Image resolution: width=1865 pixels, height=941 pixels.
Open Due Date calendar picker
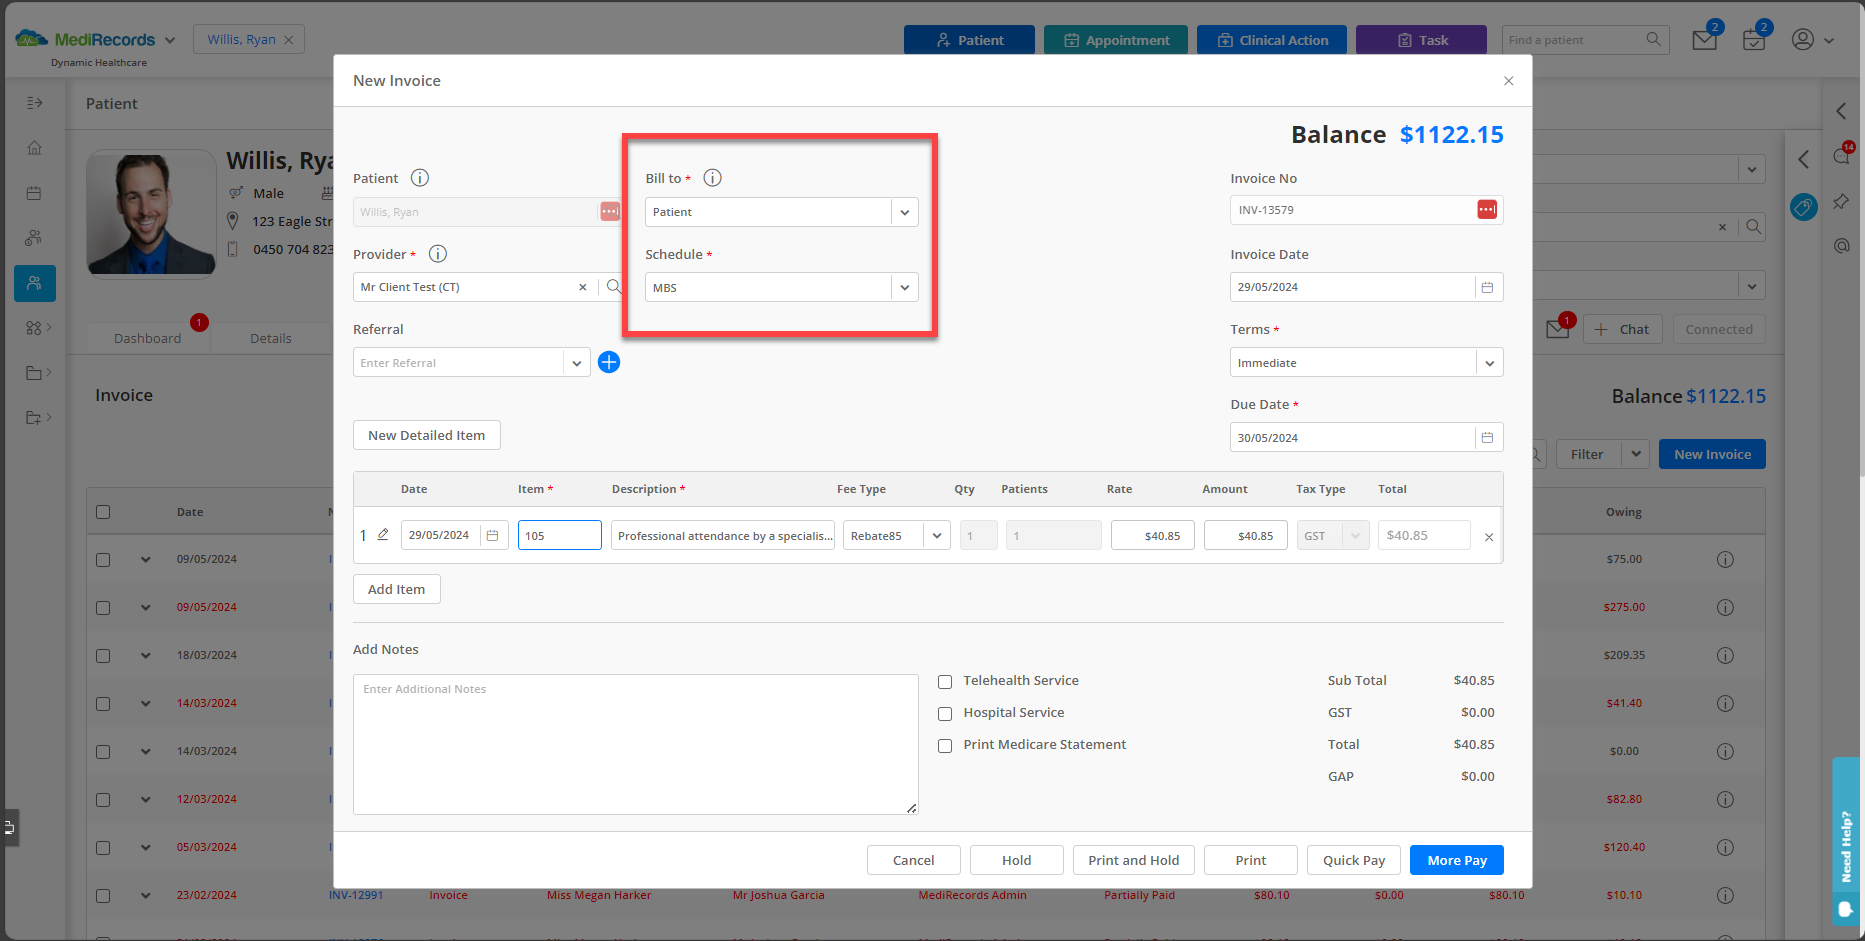(1487, 438)
